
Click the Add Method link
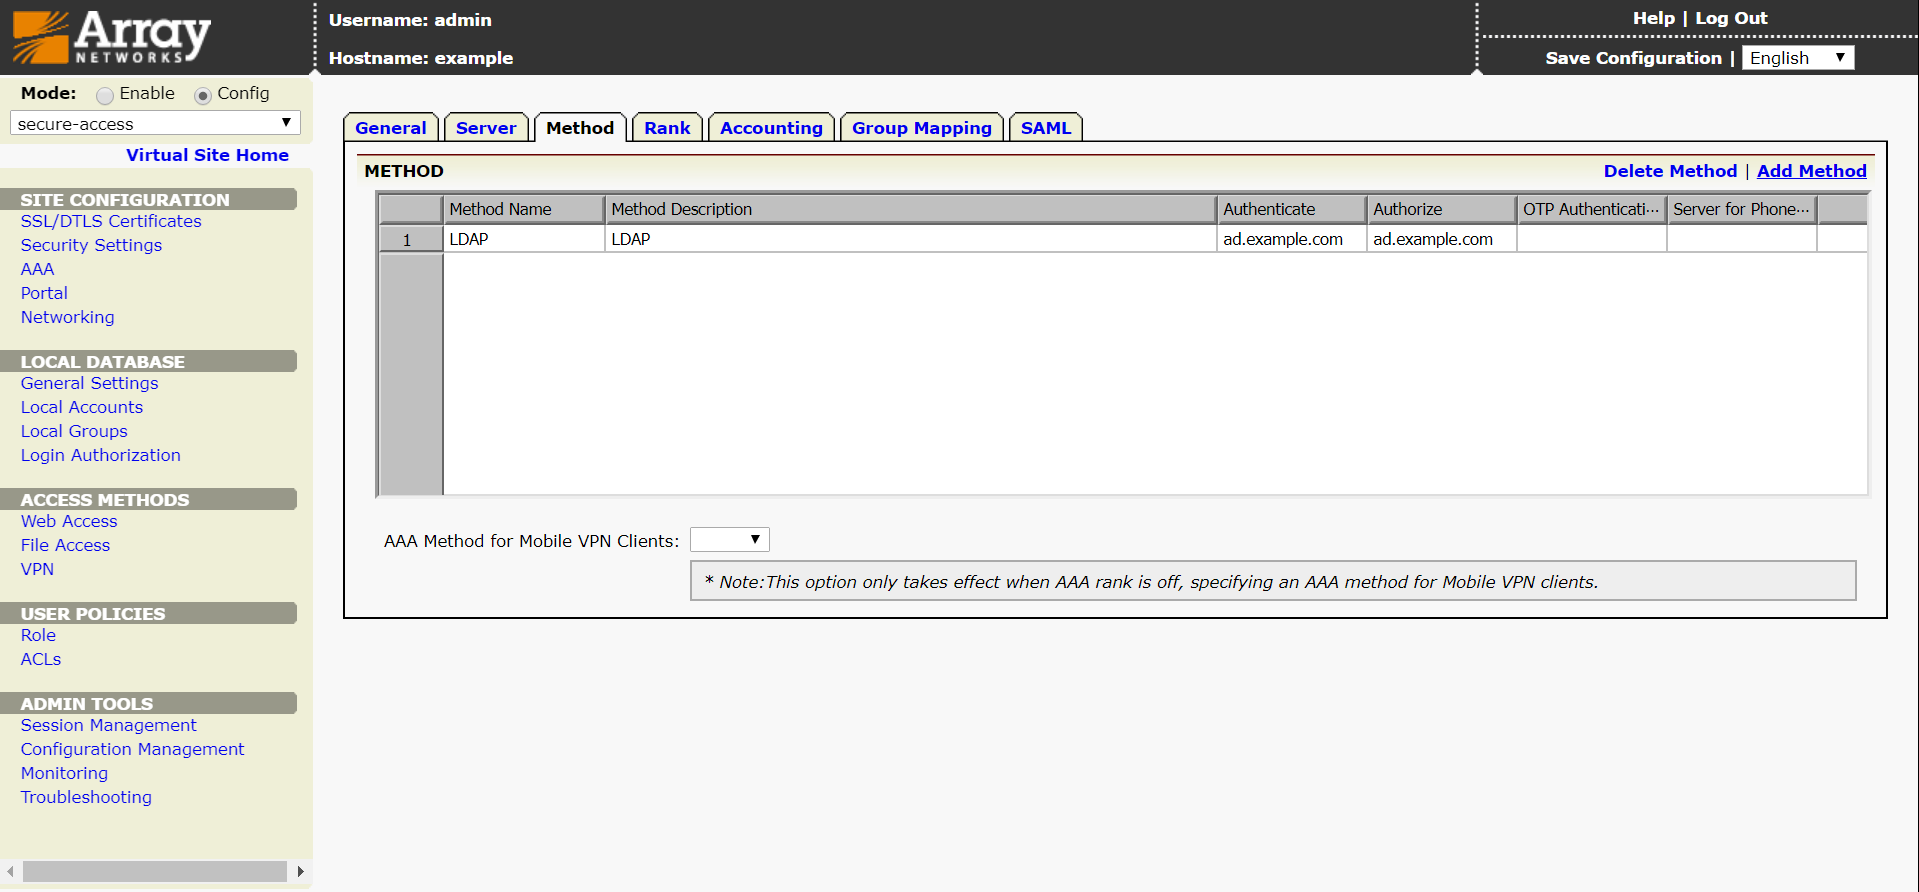[1811, 171]
